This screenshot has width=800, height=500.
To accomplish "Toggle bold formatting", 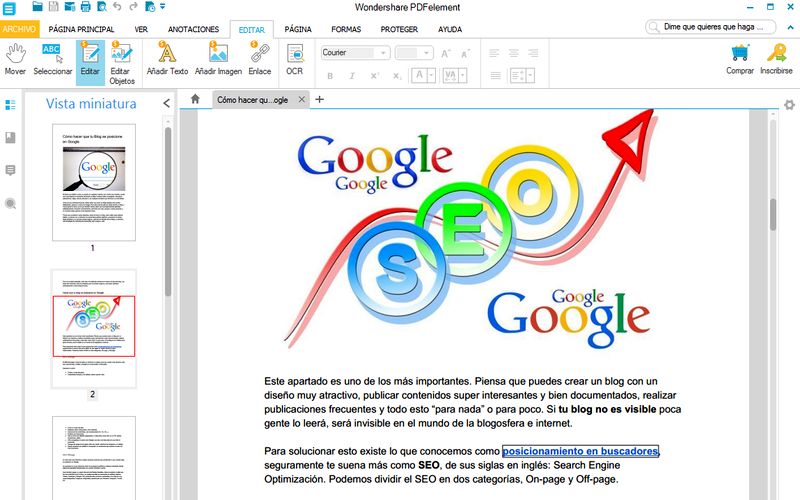I will [x=330, y=76].
